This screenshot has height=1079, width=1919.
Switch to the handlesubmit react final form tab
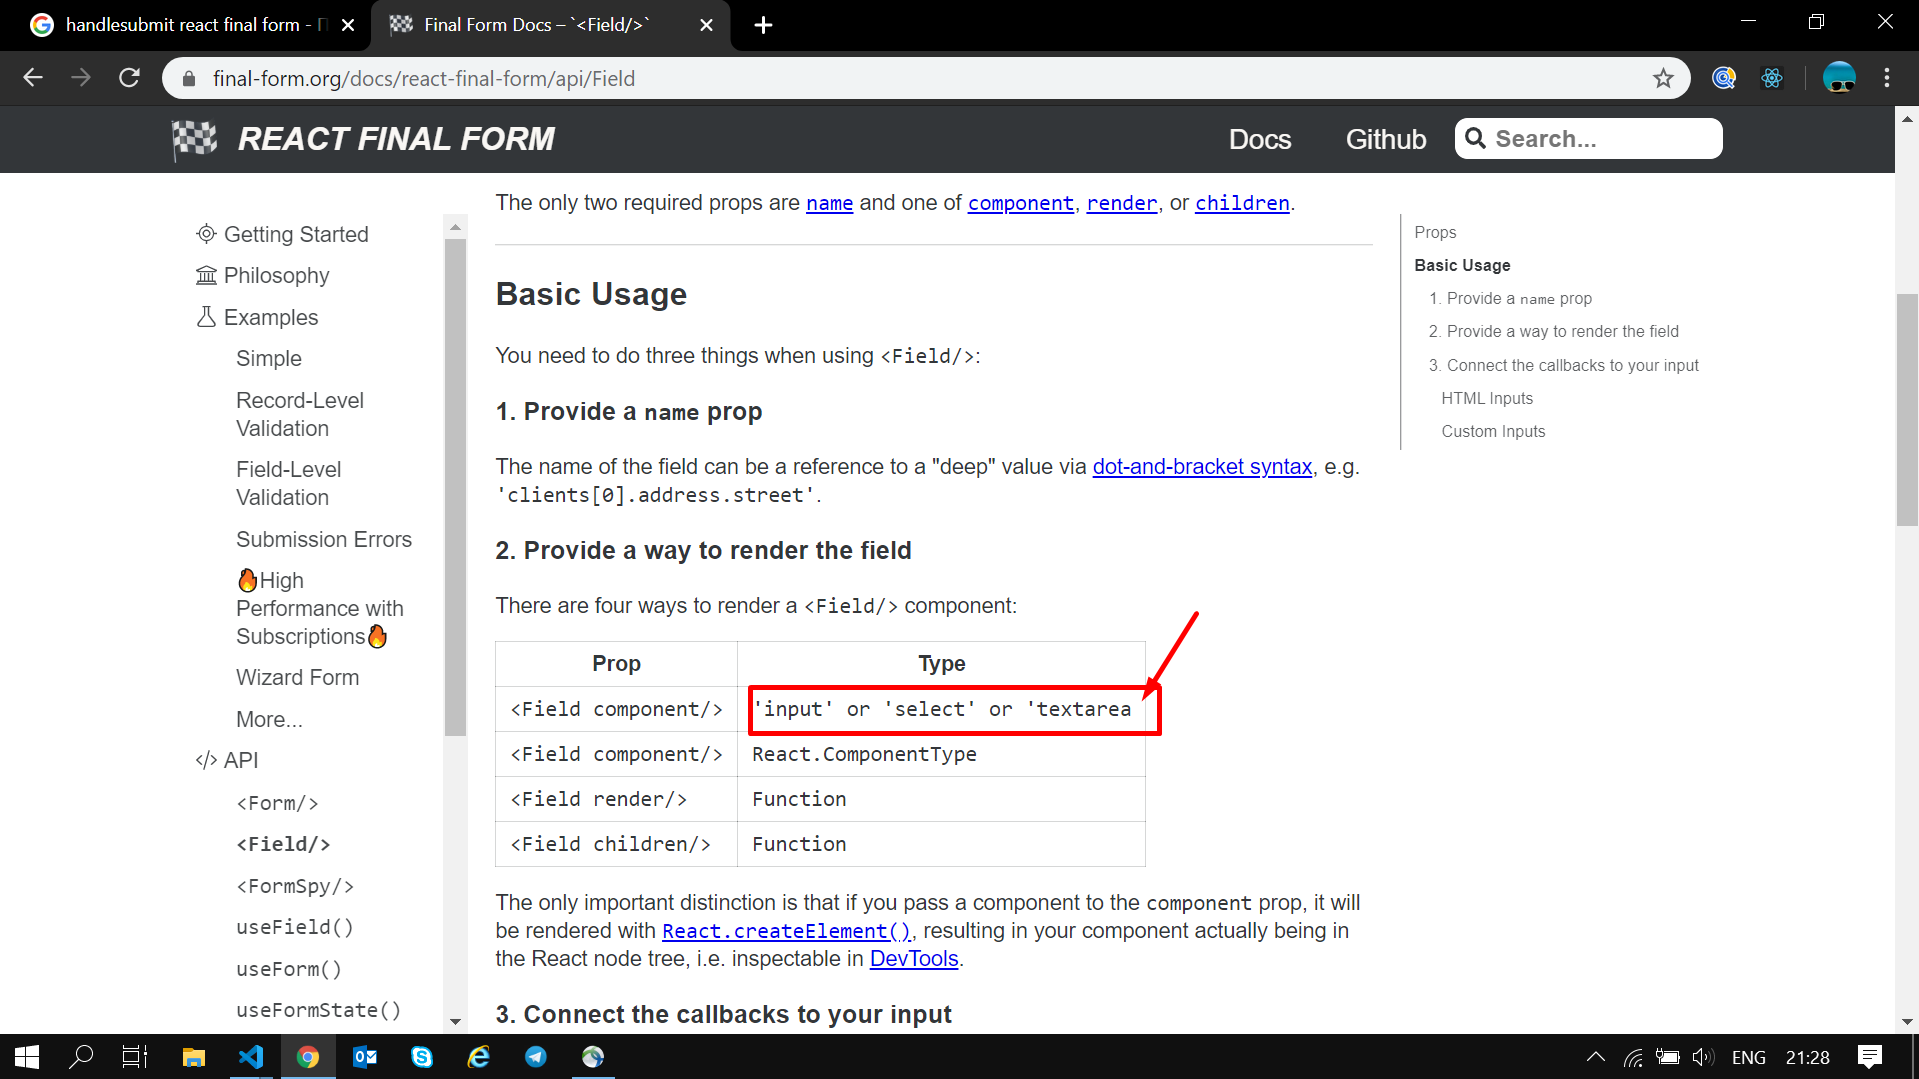click(185, 25)
